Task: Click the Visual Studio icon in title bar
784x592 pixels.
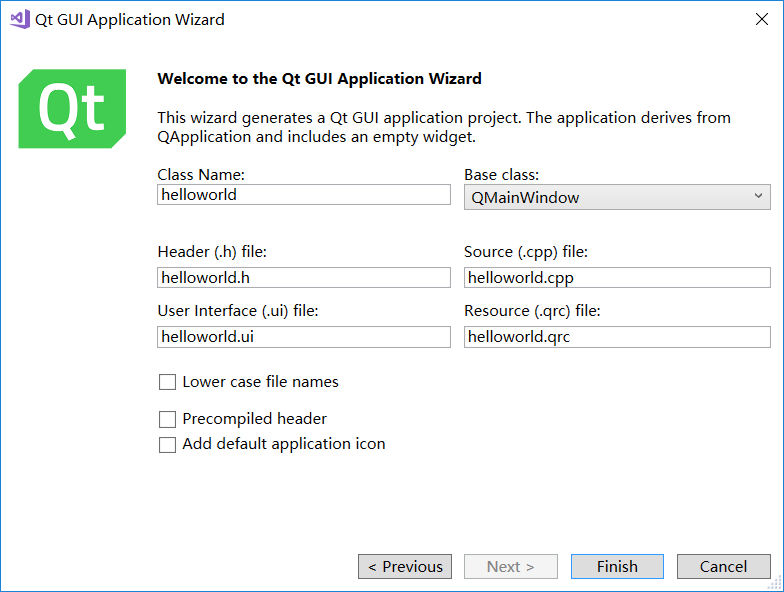Action: [x=20, y=20]
